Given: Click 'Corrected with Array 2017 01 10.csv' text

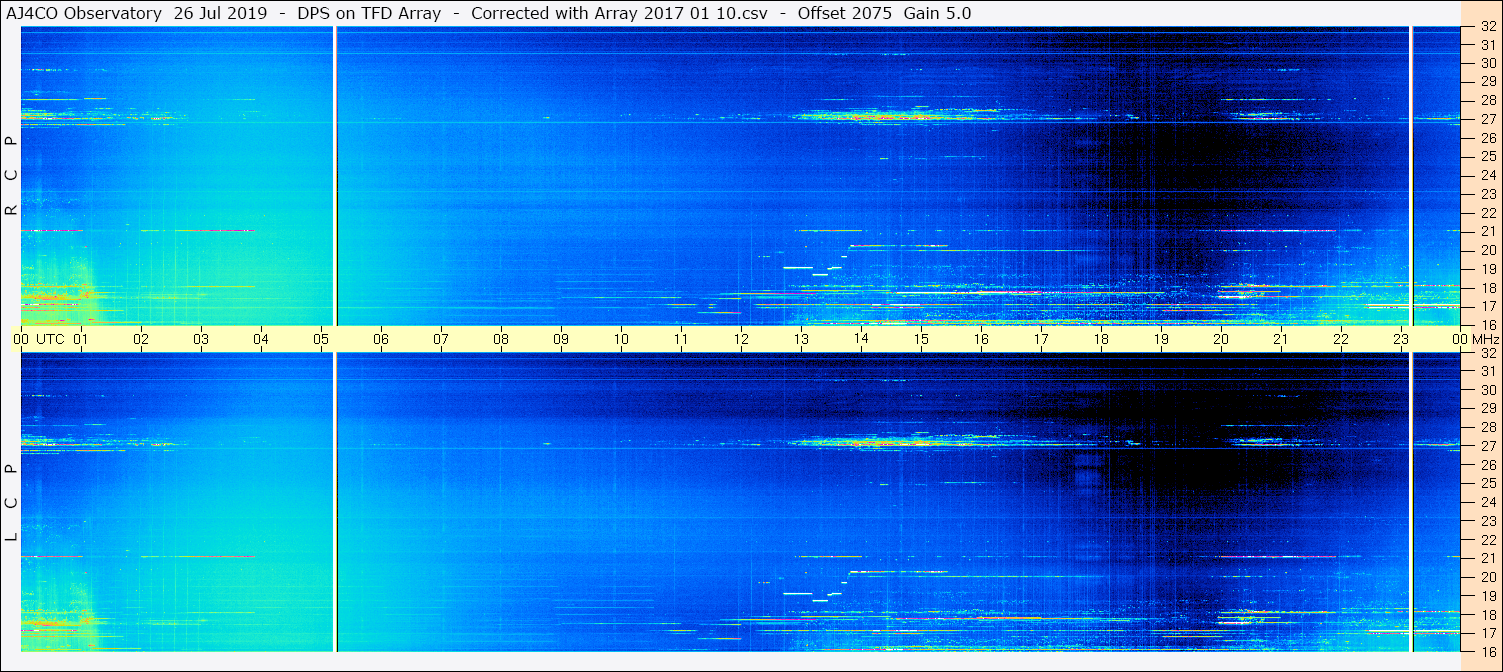Looking at the screenshot, I should click(x=619, y=13).
